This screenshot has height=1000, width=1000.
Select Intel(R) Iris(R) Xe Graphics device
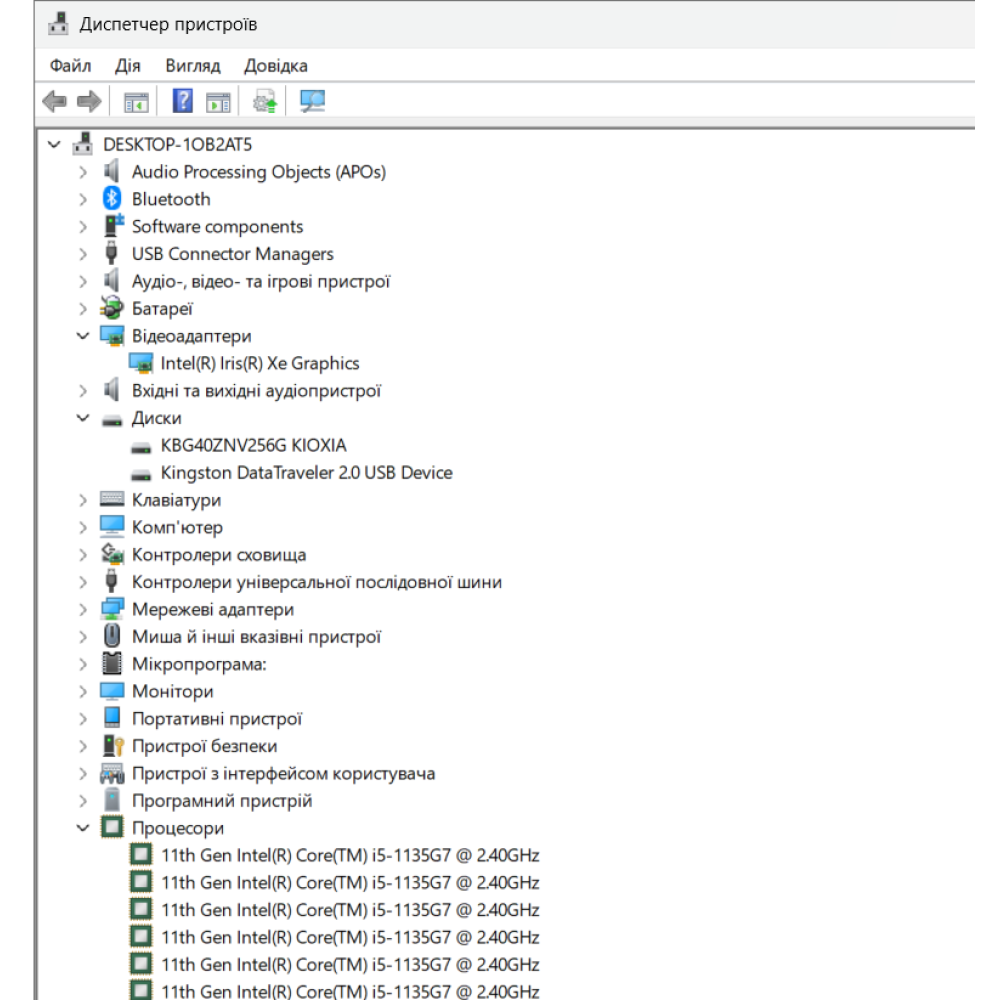[259, 364]
